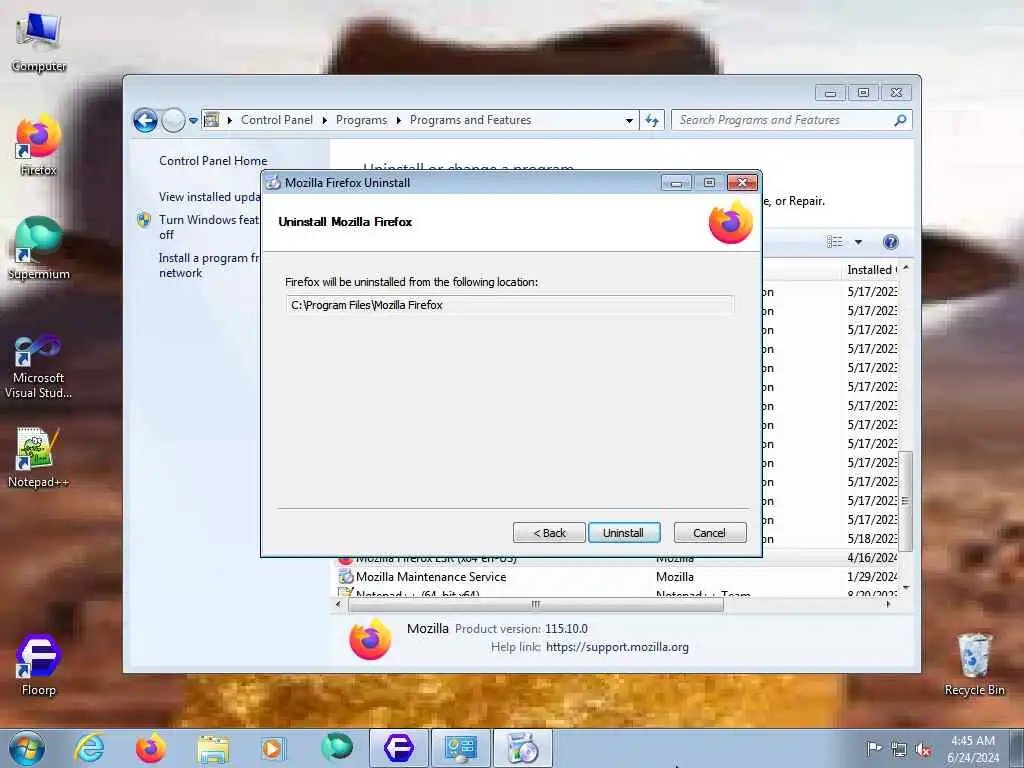Click the back arrow in Control Panel
Screen dimensions: 1024x768
(x=145, y=121)
